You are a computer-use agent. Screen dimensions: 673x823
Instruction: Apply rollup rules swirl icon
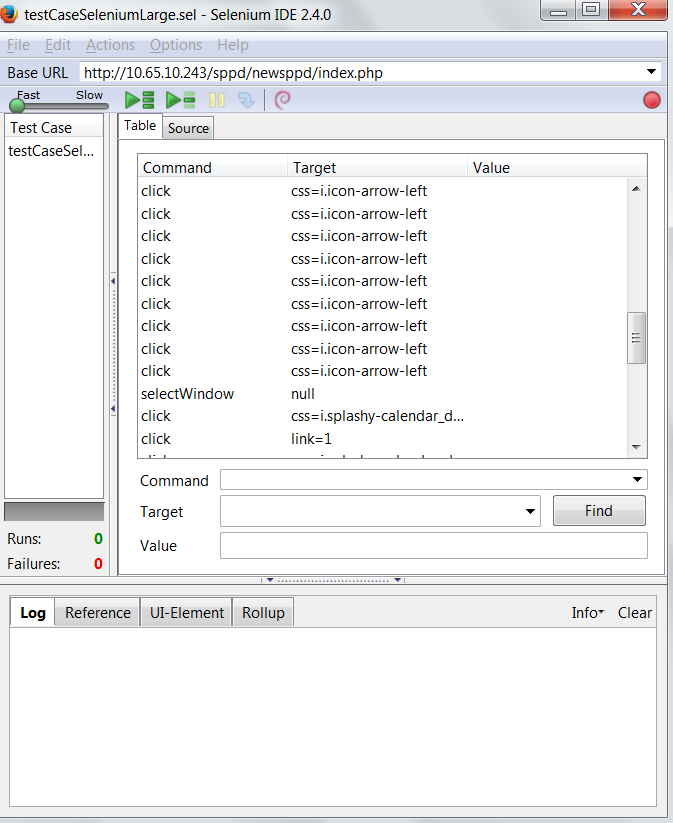point(282,100)
